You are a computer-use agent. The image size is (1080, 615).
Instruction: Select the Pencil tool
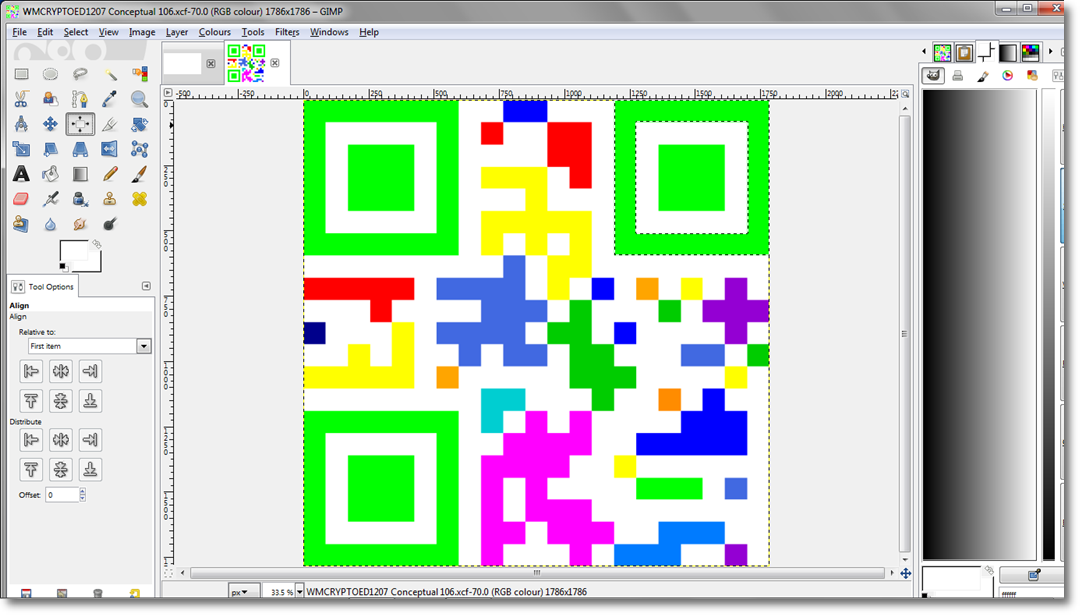[110, 174]
